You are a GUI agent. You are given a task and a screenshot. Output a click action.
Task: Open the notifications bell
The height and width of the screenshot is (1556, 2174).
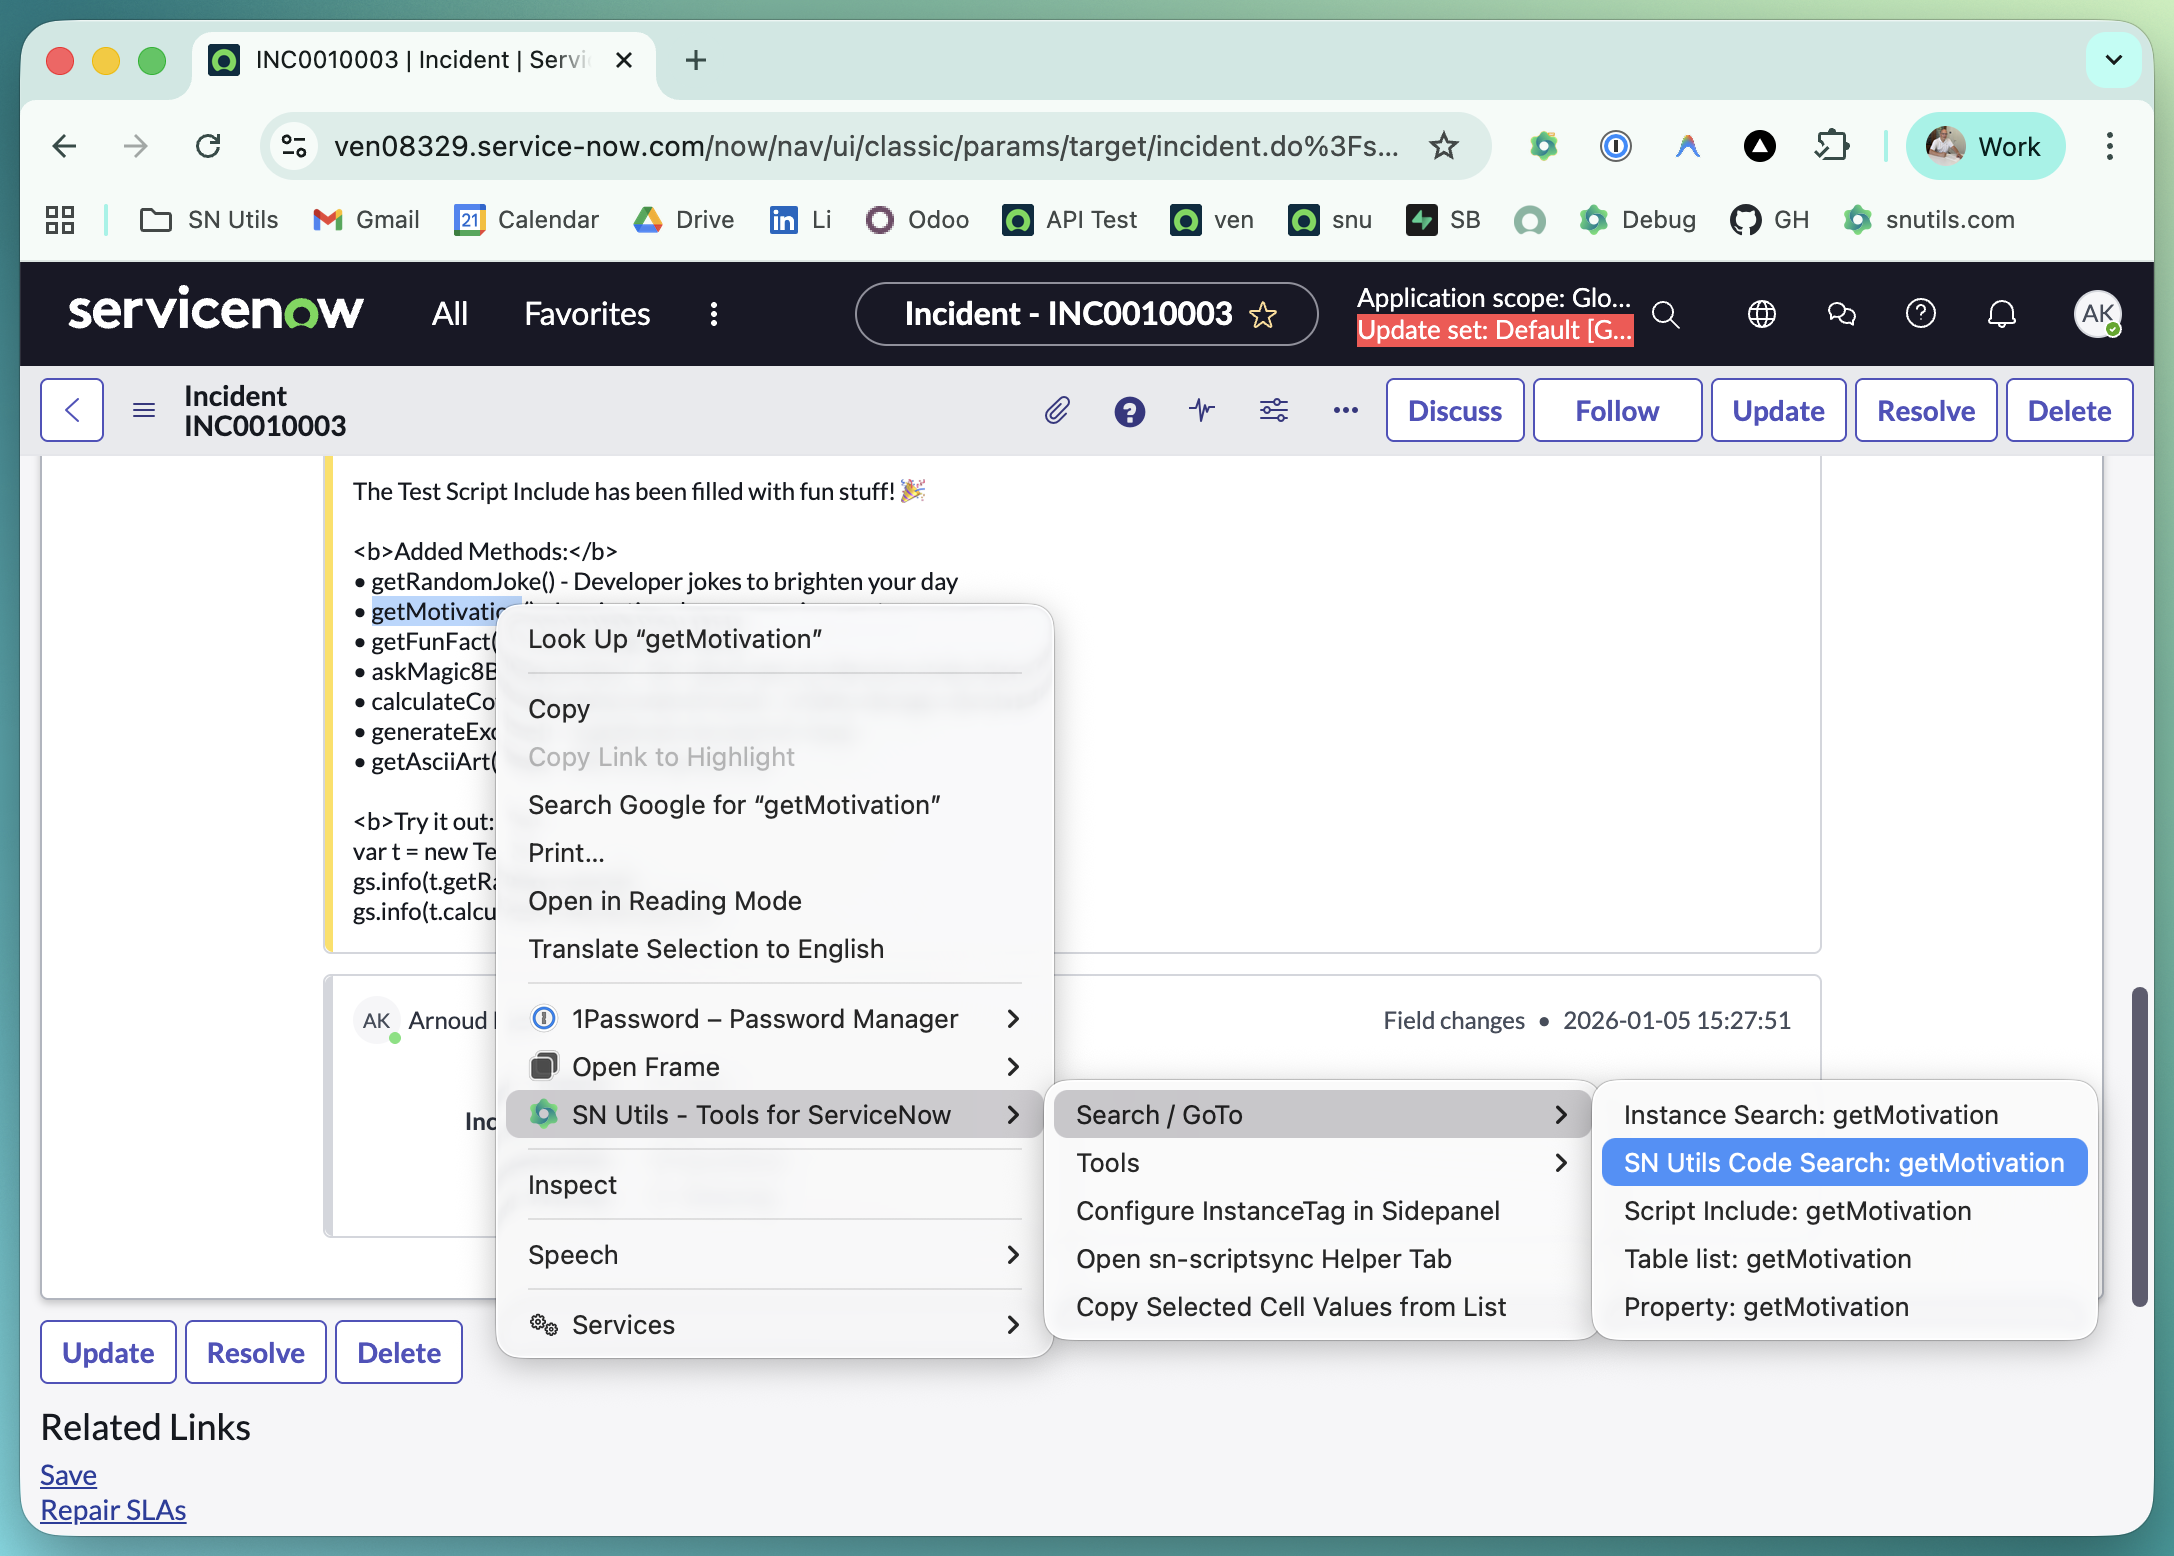(2001, 313)
